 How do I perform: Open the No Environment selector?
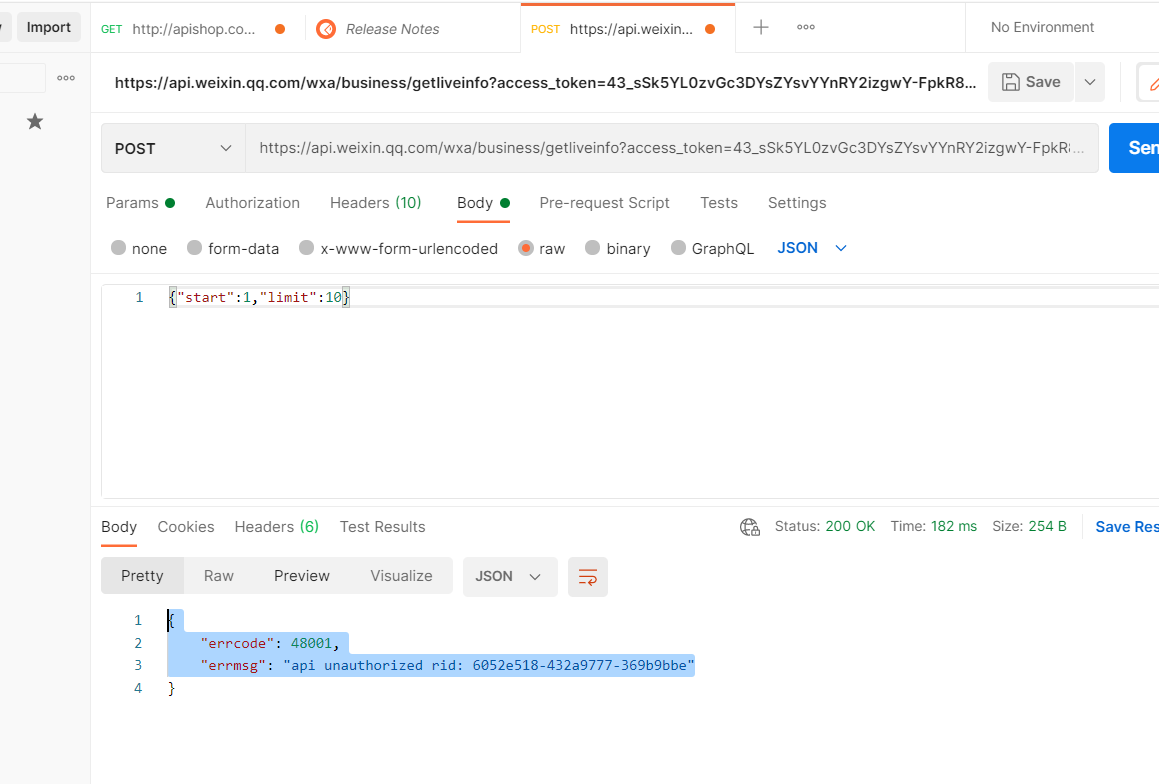click(1042, 27)
